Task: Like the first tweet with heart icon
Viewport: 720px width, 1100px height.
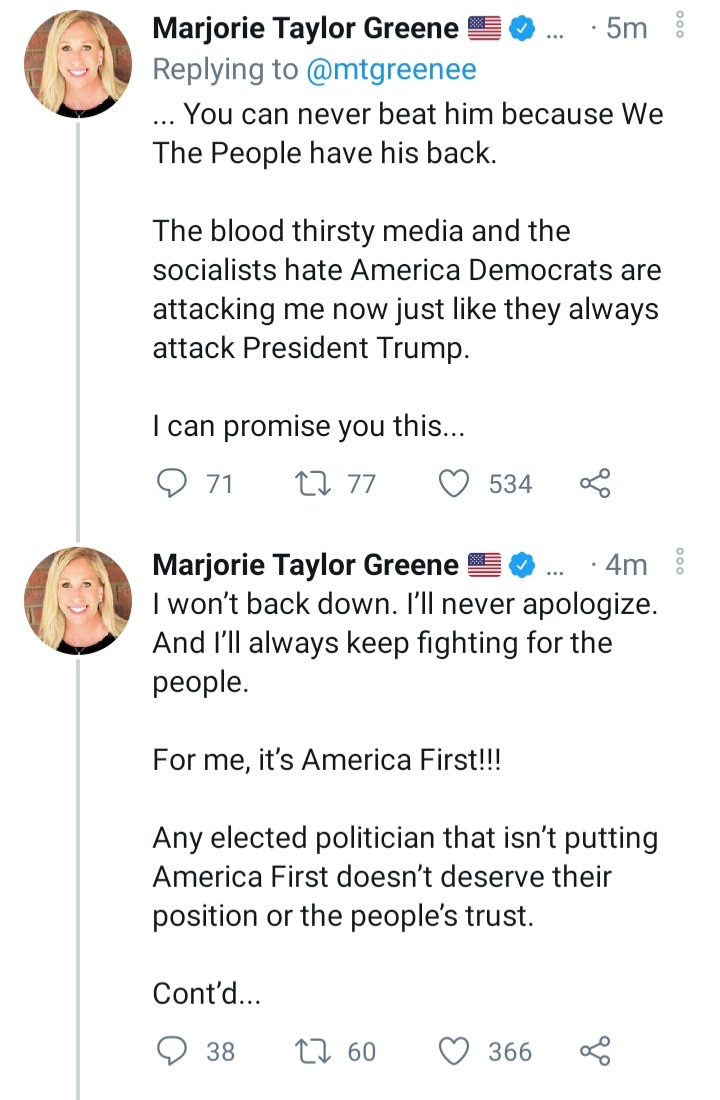Action: tap(456, 484)
